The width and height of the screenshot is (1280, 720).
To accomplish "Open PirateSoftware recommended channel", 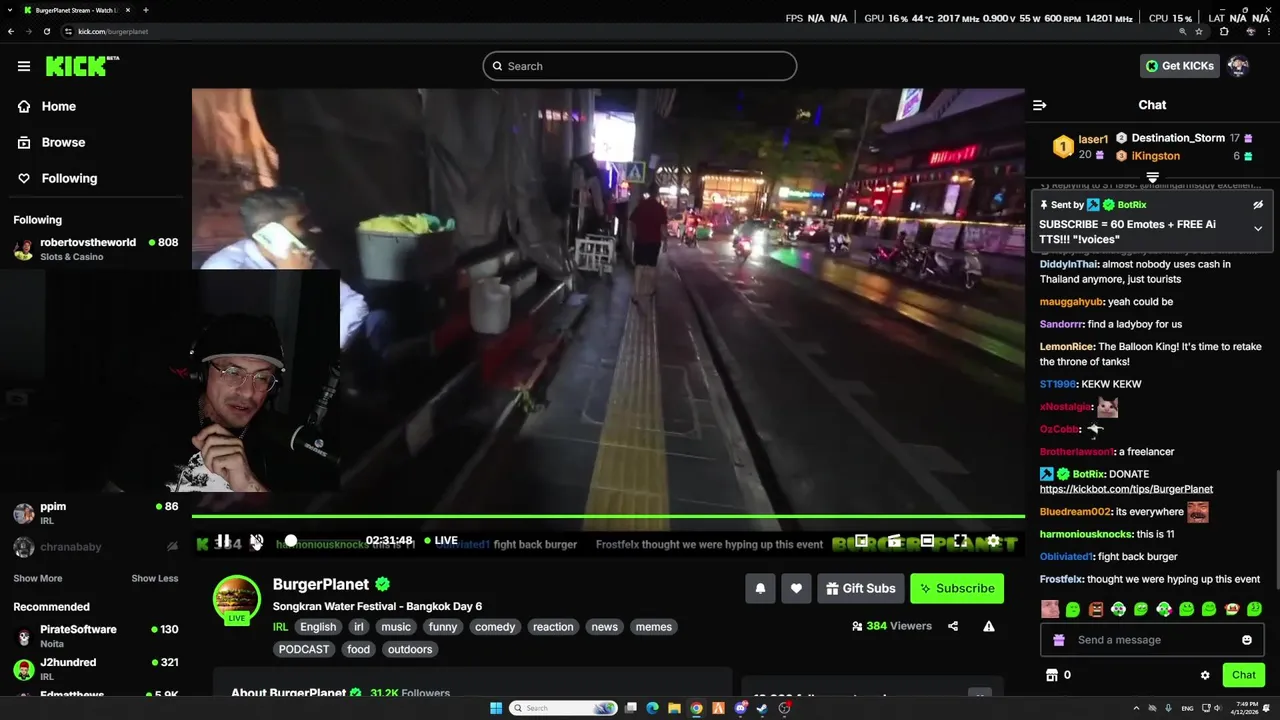I will coord(96,636).
